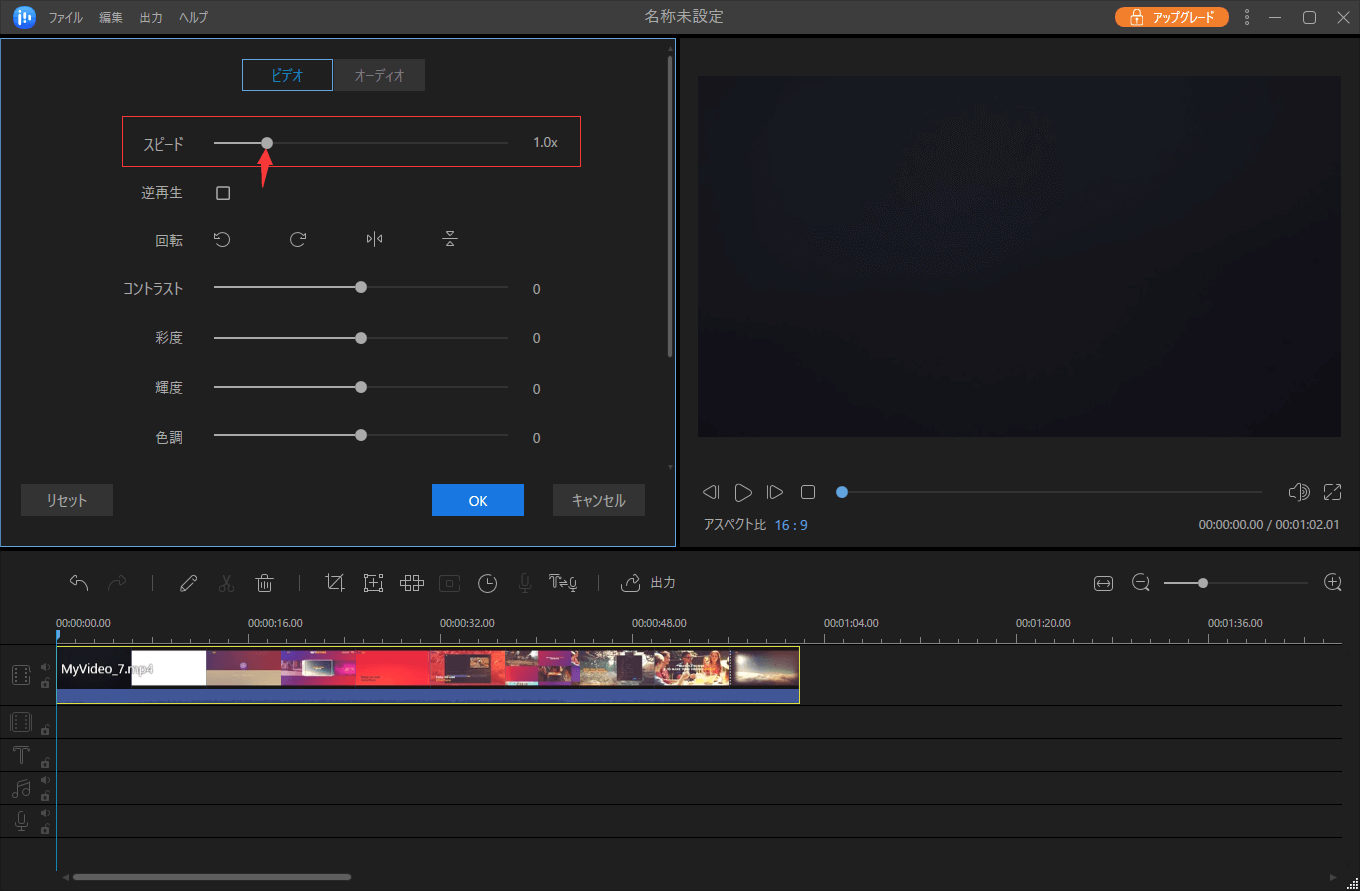Select the ビデオ tab

click(288, 75)
